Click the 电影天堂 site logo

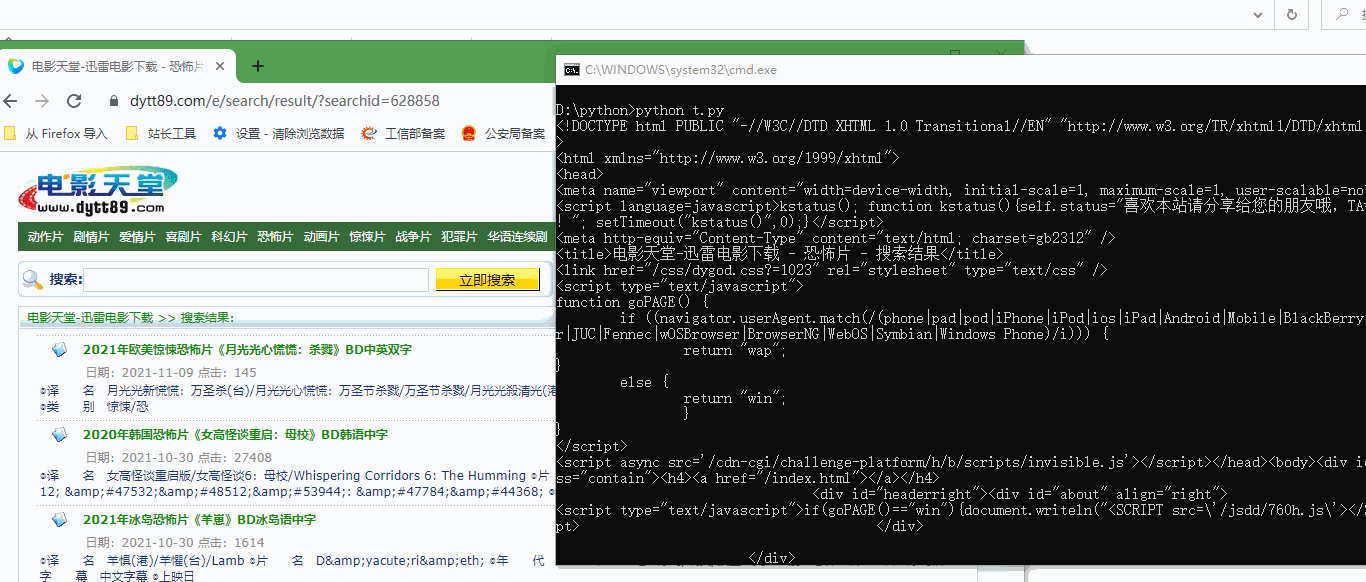click(98, 190)
